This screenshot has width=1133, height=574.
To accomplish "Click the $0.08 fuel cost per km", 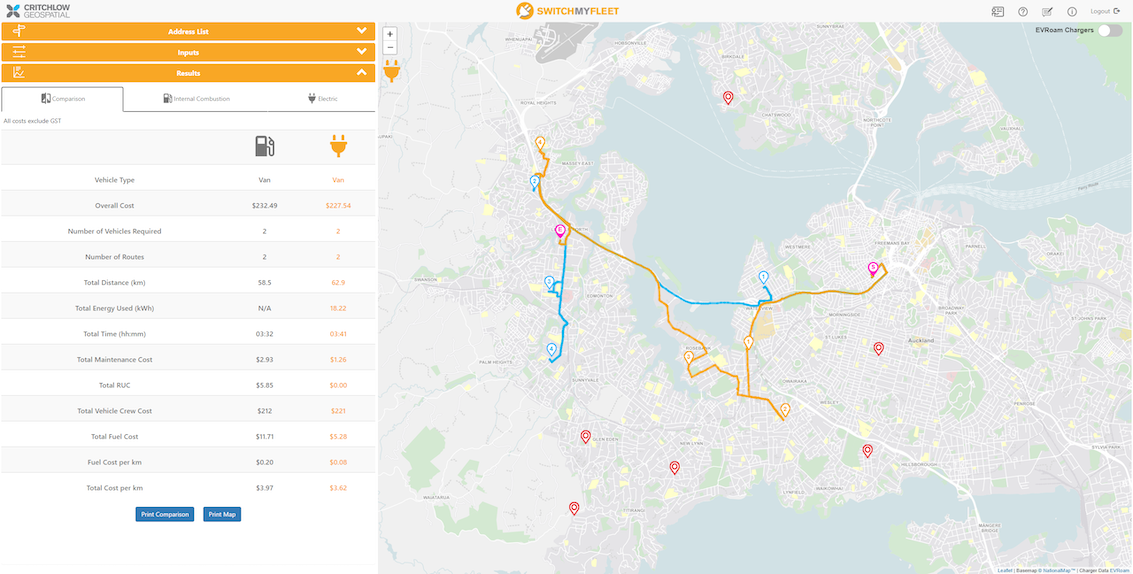I will [338, 462].
